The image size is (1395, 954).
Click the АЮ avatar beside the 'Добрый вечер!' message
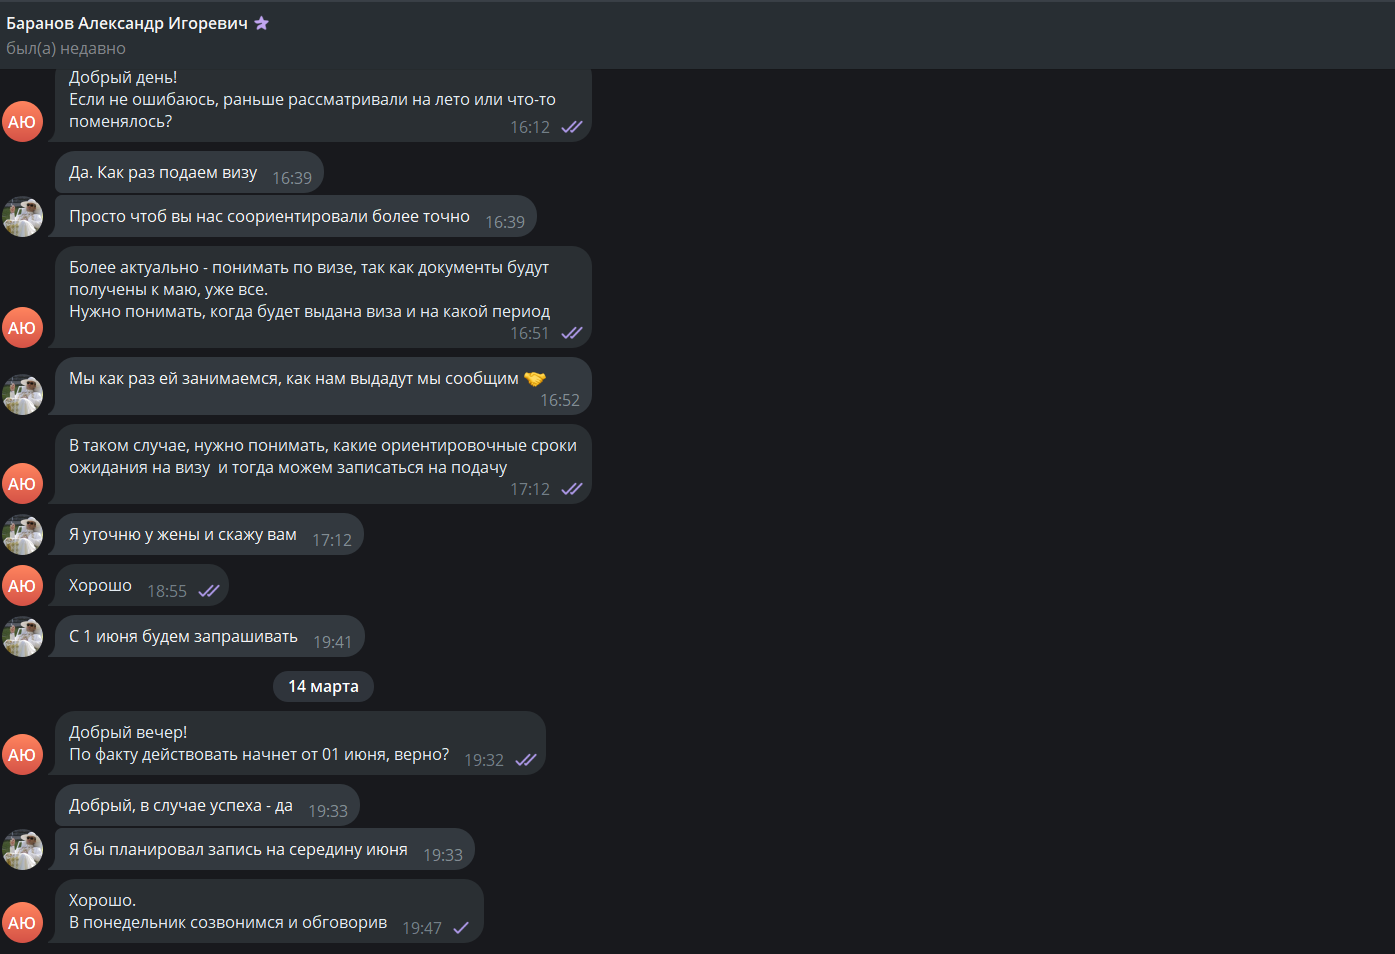[22, 755]
